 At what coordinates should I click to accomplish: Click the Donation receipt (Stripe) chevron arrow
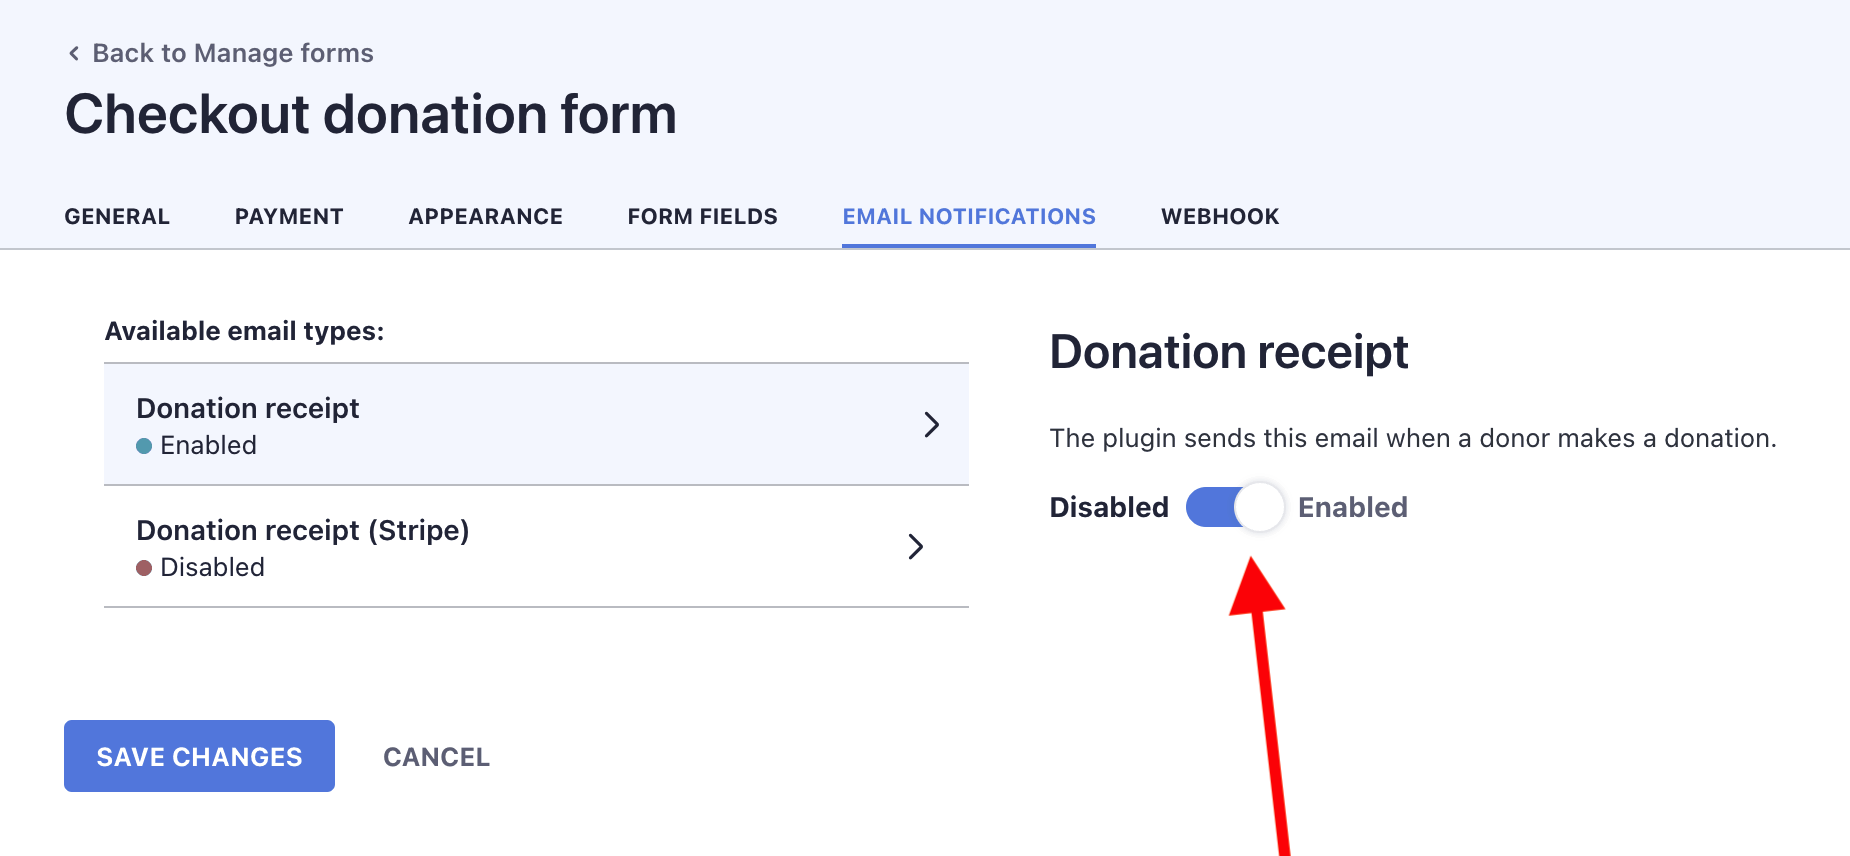click(916, 547)
